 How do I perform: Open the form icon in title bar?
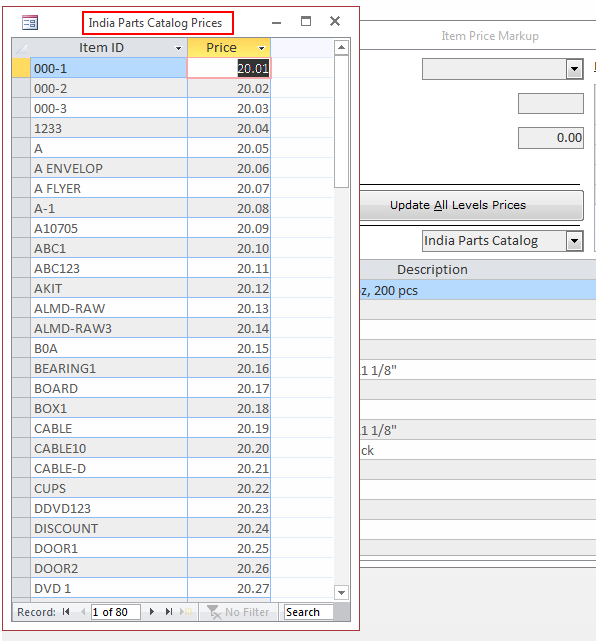pos(30,22)
